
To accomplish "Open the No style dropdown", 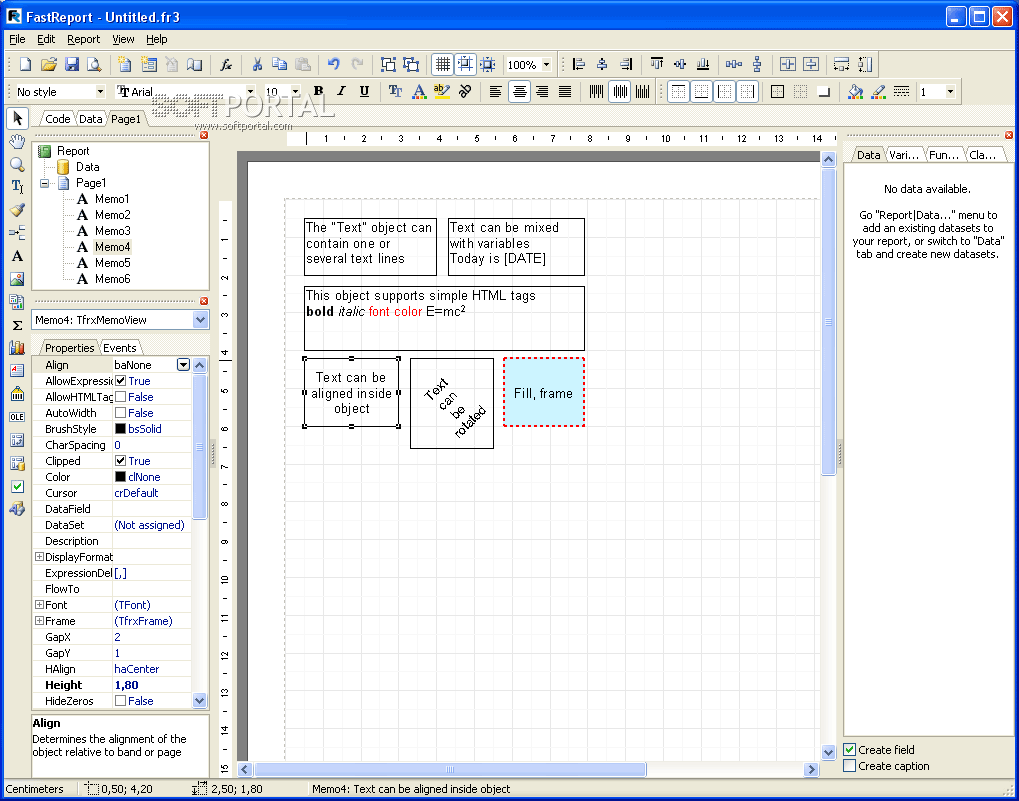I will tap(100, 92).
